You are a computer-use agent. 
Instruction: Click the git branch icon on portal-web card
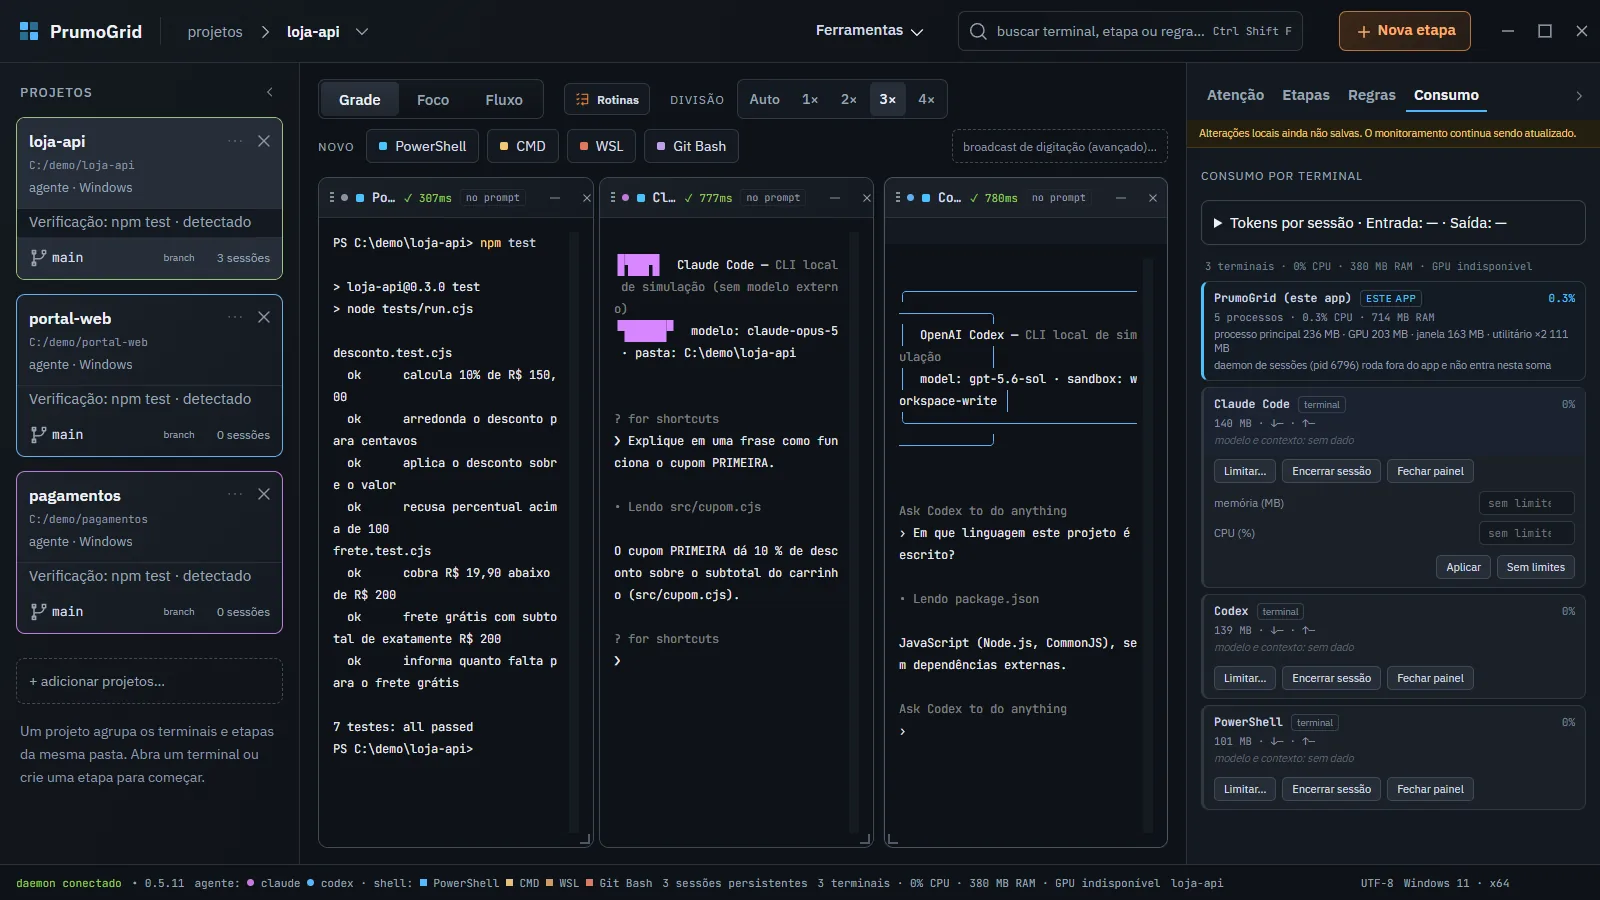pyautogui.click(x=38, y=434)
